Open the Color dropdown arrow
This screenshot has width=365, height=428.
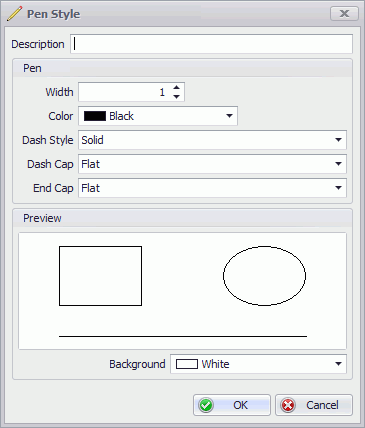pos(229,116)
